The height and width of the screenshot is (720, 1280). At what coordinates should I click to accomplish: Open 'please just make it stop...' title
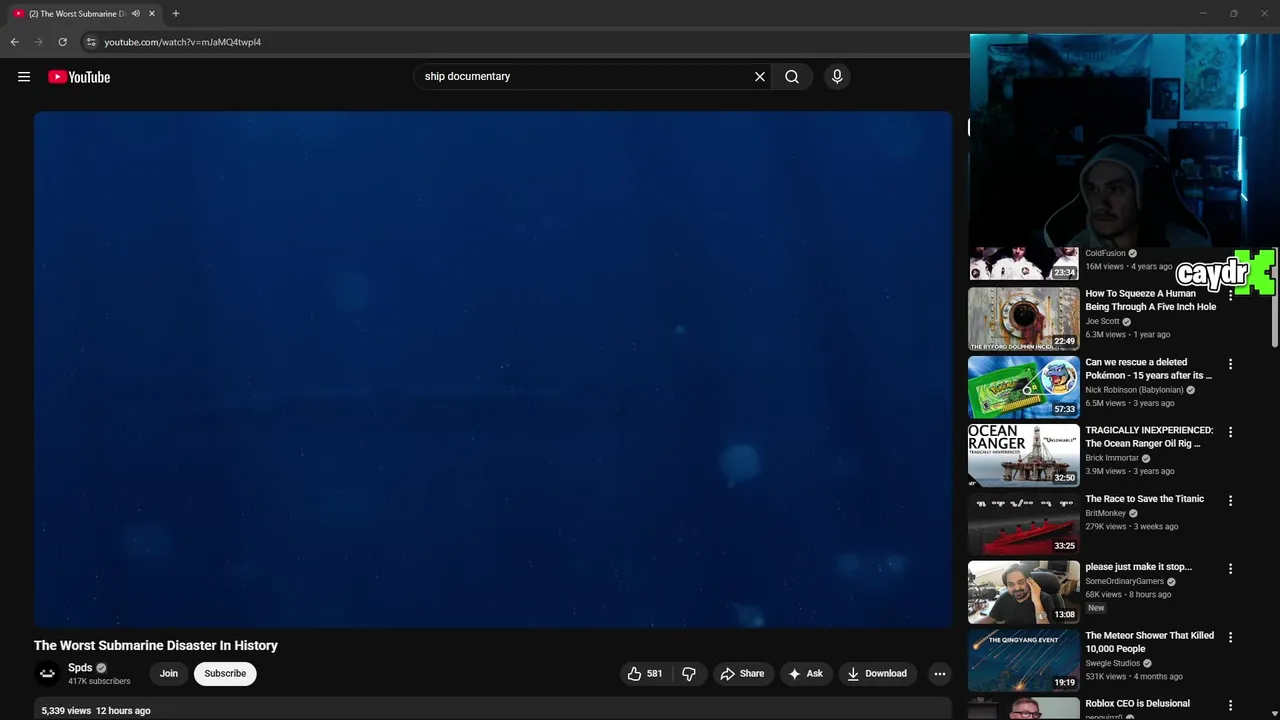pyautogui.click(x=1139, y=567)
